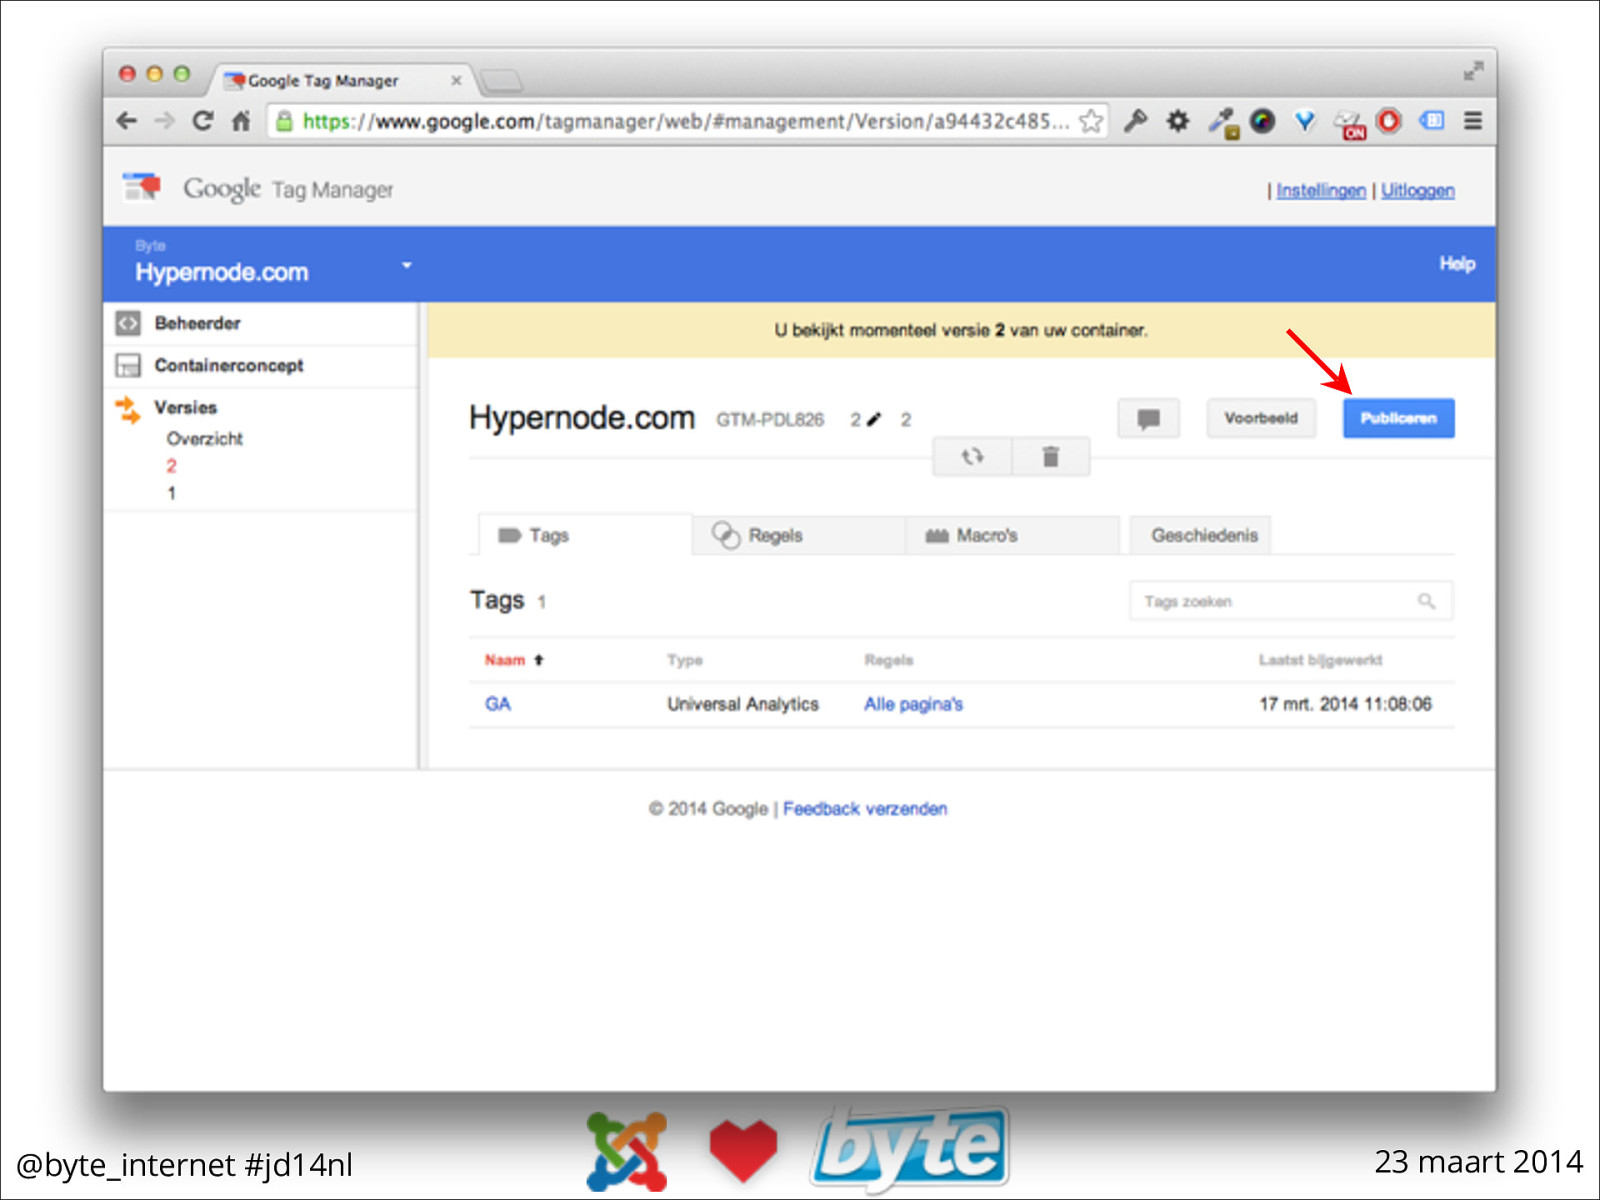Reload the page with refresh icon
1600x1200 pixels.
[x=203, y=121]
